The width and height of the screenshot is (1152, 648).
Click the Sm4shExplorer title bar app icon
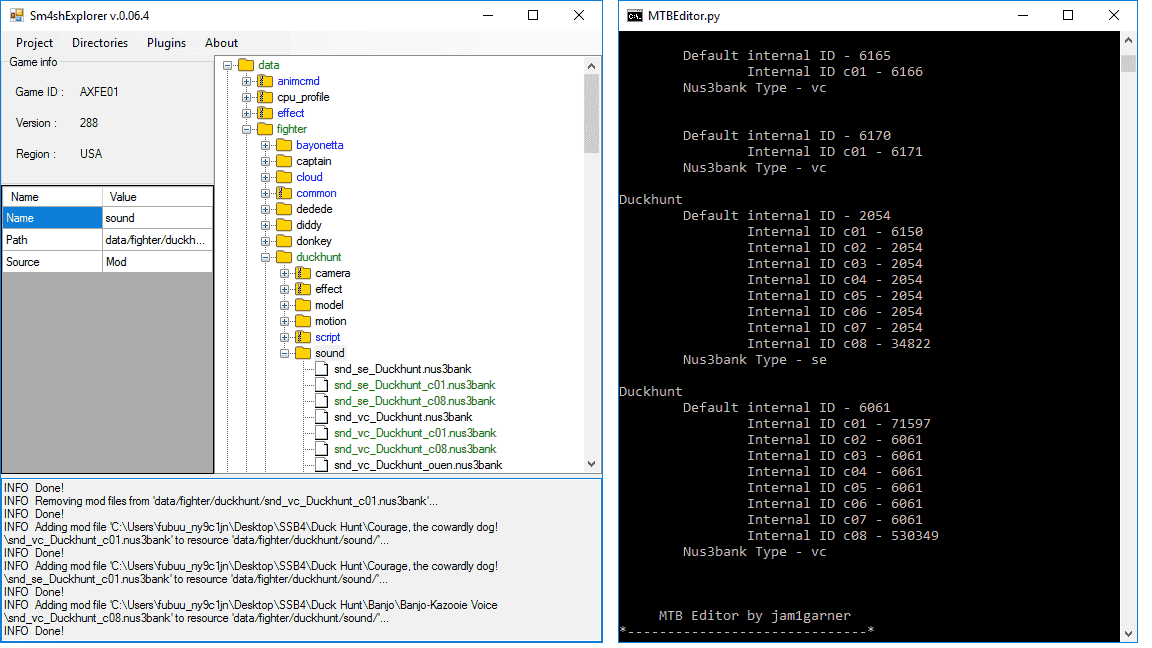[16, 15]
